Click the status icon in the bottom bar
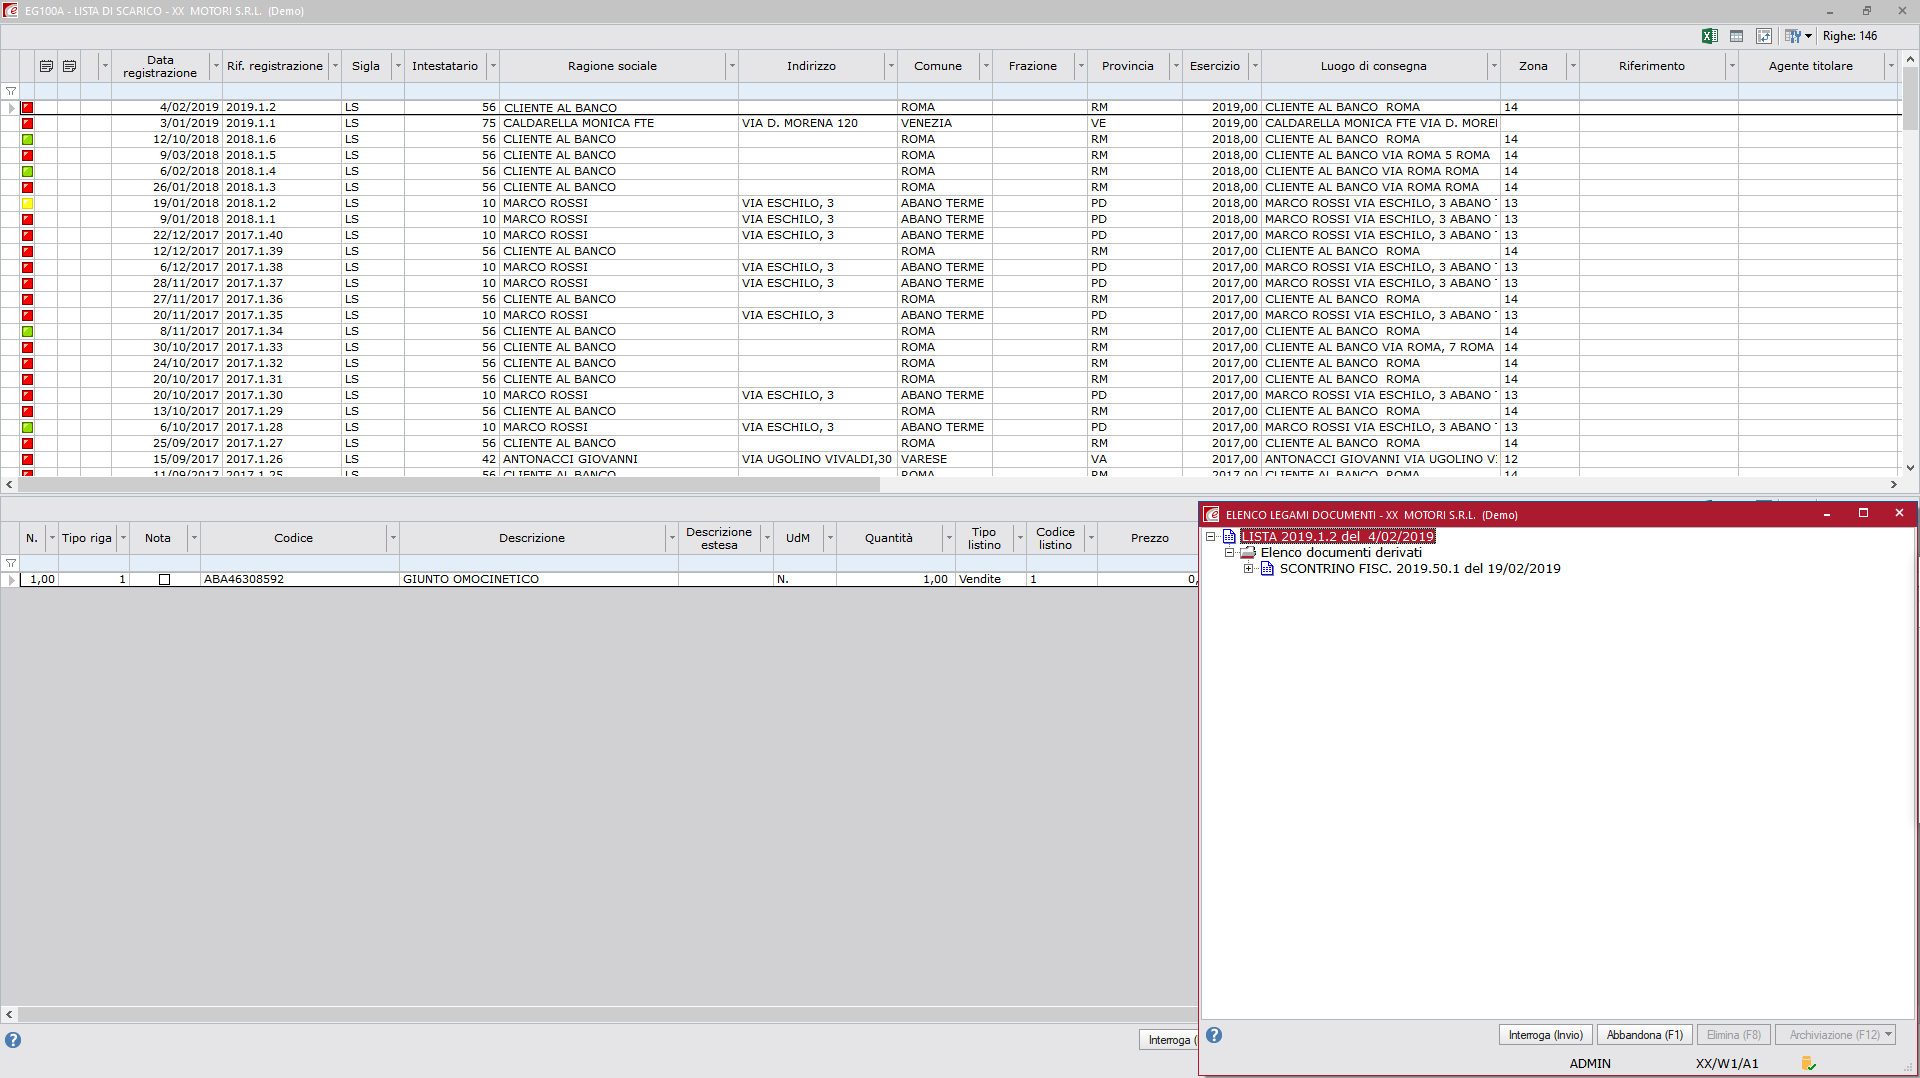The width and height of the screenshot is (1920, 1078). click(x=1808, y=1063)
